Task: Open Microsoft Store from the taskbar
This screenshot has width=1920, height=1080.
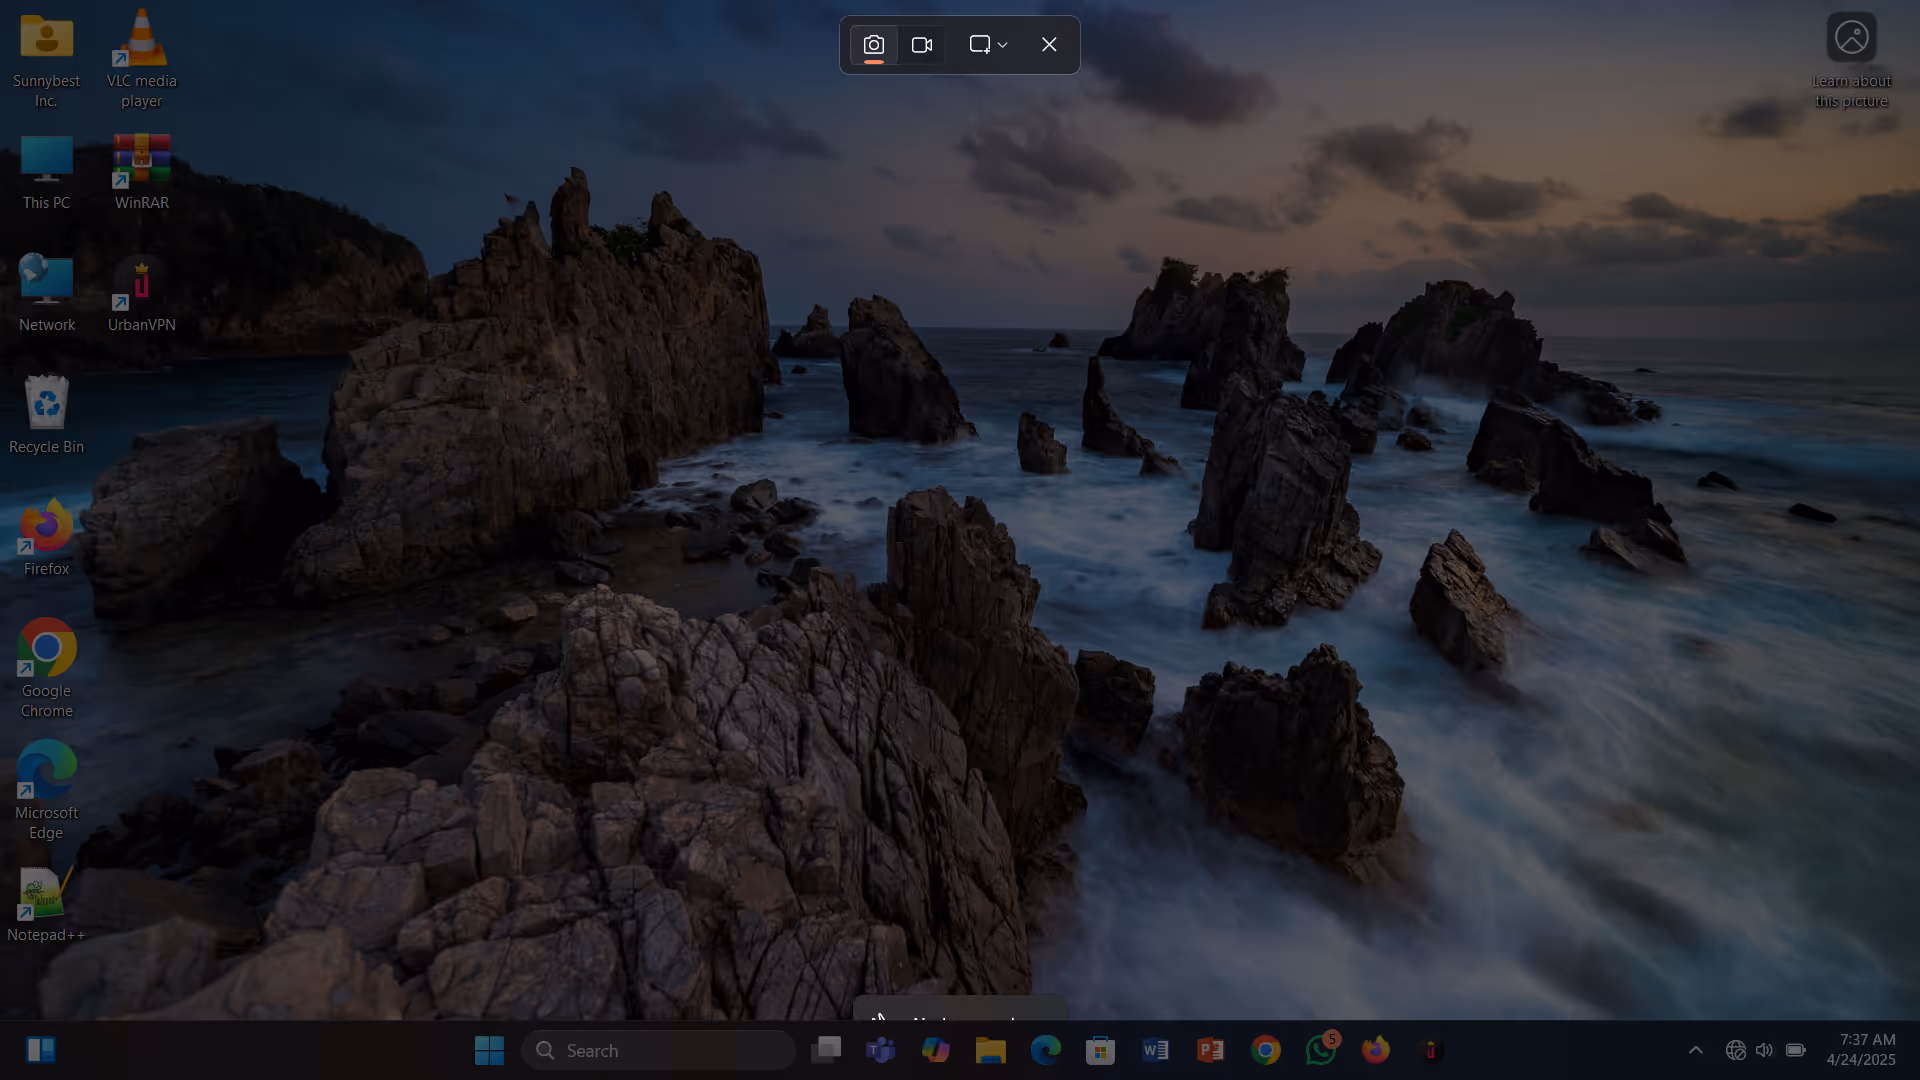Action: pos(1100,1050)
